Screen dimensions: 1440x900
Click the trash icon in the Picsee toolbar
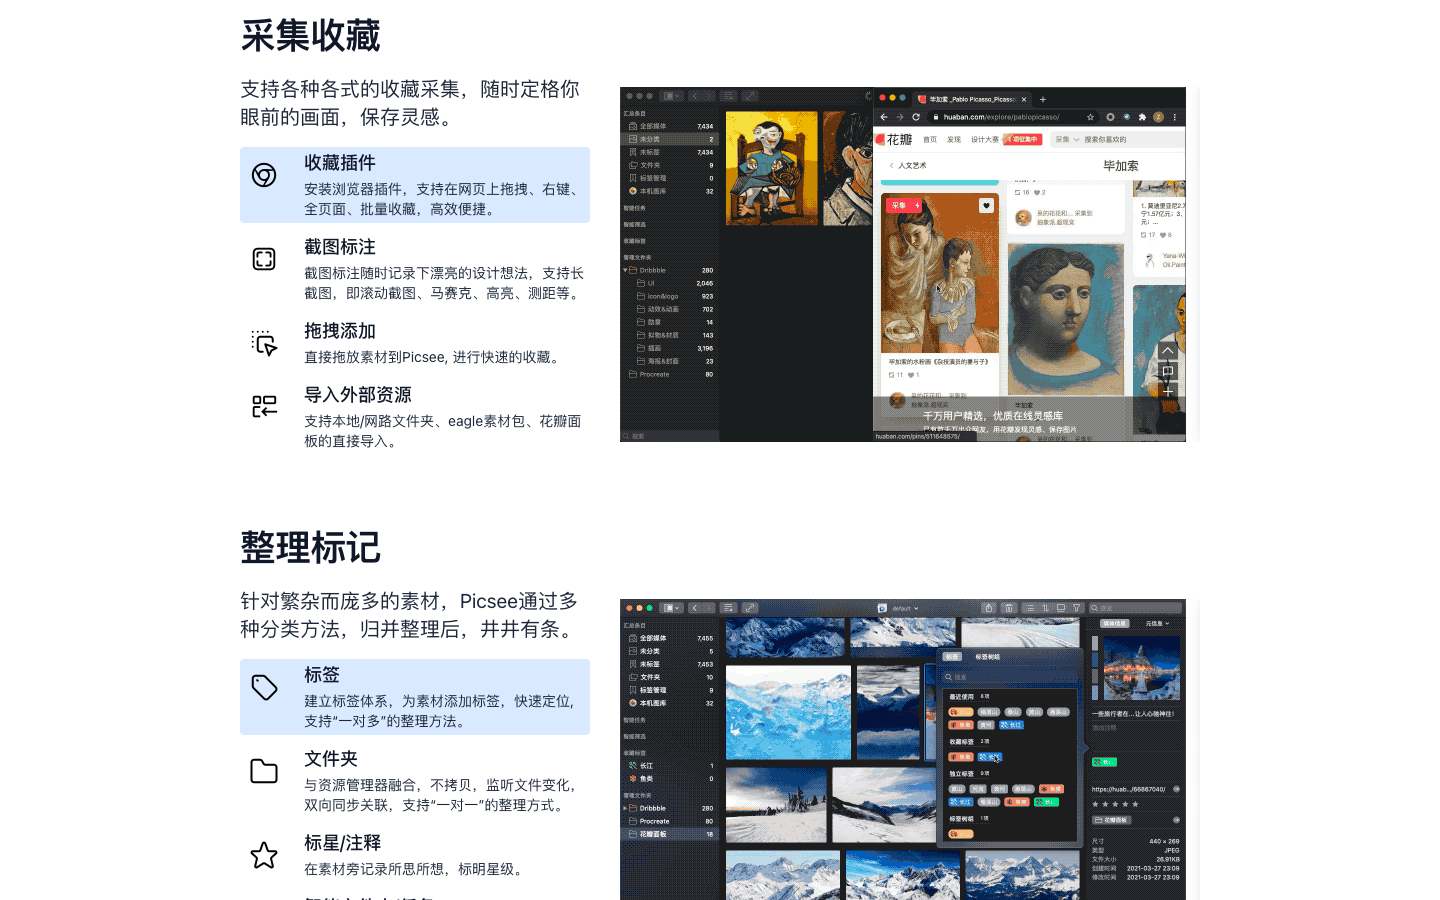pyautogui.click(x=1009, y=608)
